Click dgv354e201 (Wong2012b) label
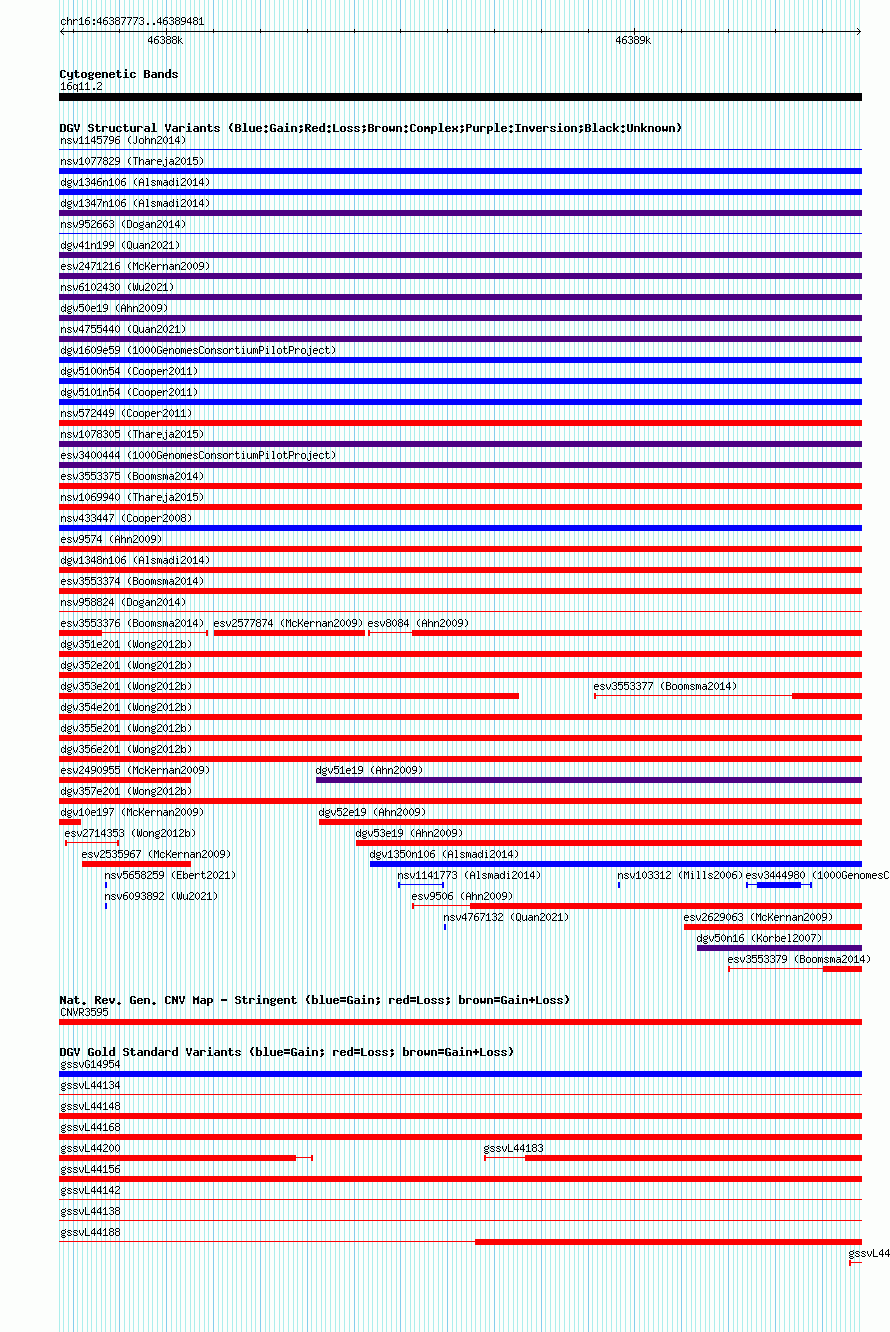 click(x=125, y=707)
